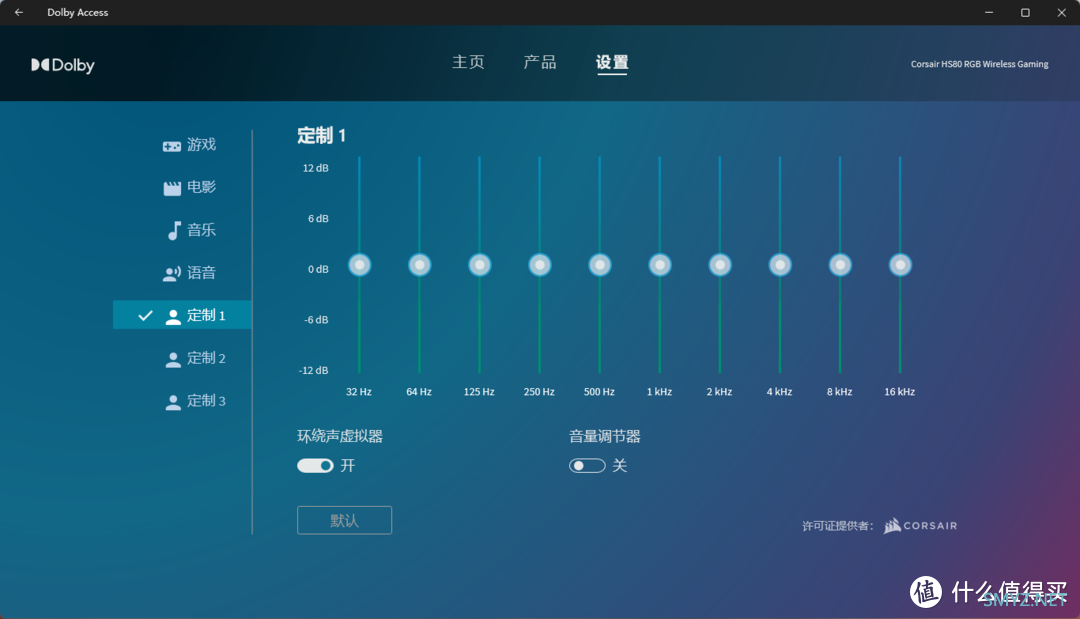Select the 音乐 sound profile

183,230
